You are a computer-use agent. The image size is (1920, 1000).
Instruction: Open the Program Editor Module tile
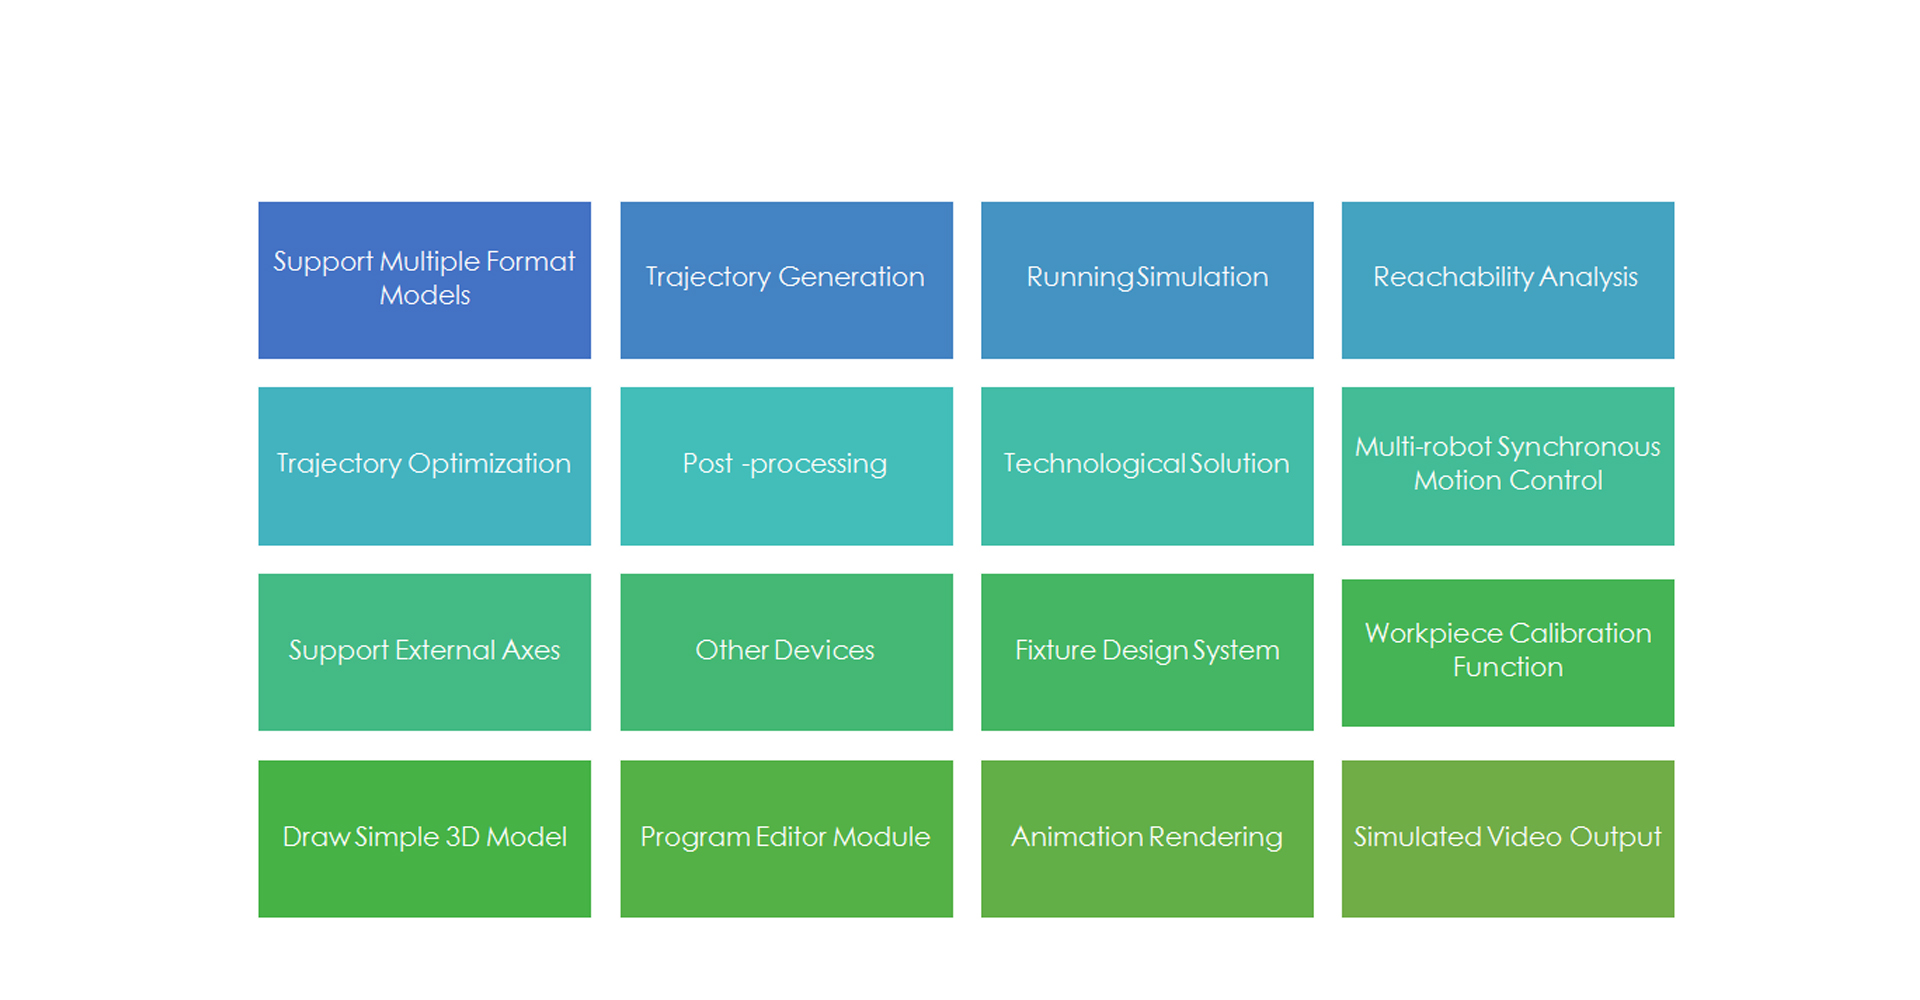(786, 839)
